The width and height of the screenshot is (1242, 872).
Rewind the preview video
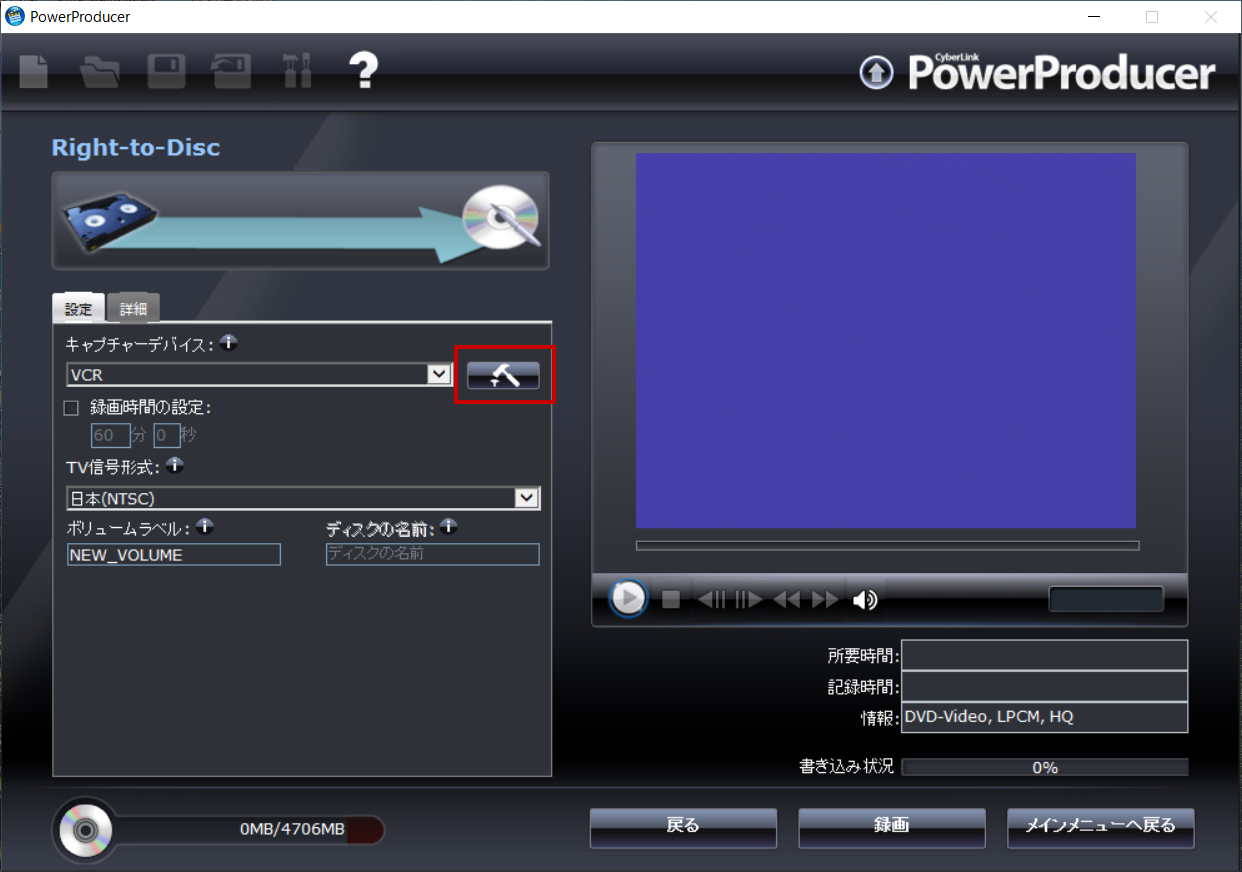coord(787,599)
